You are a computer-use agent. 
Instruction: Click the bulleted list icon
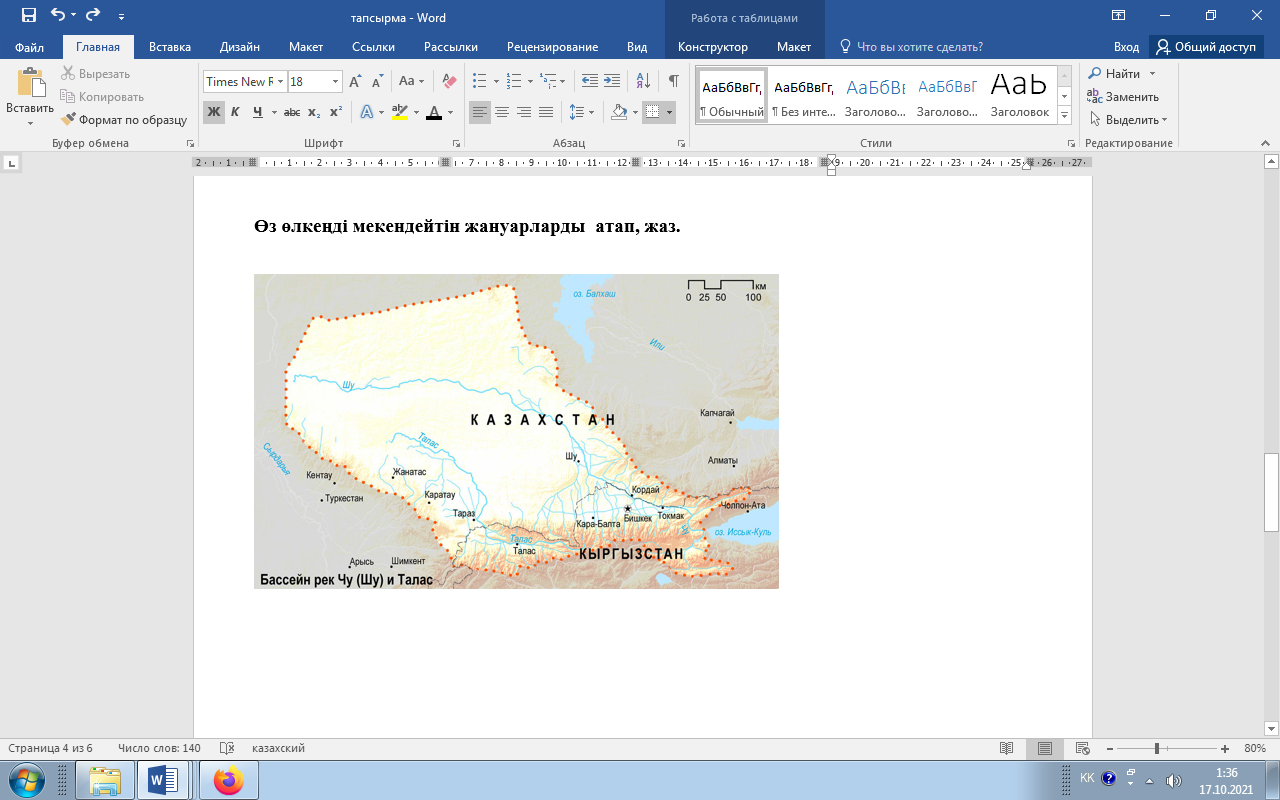point(480,81)
